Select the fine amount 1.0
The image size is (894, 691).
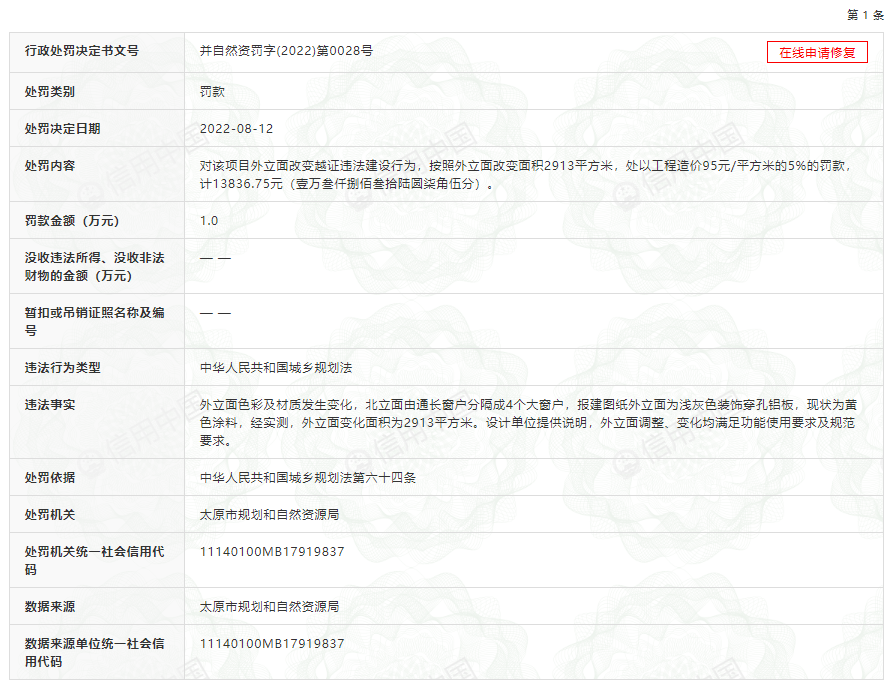pyautogui.click(x=209, y=221)
